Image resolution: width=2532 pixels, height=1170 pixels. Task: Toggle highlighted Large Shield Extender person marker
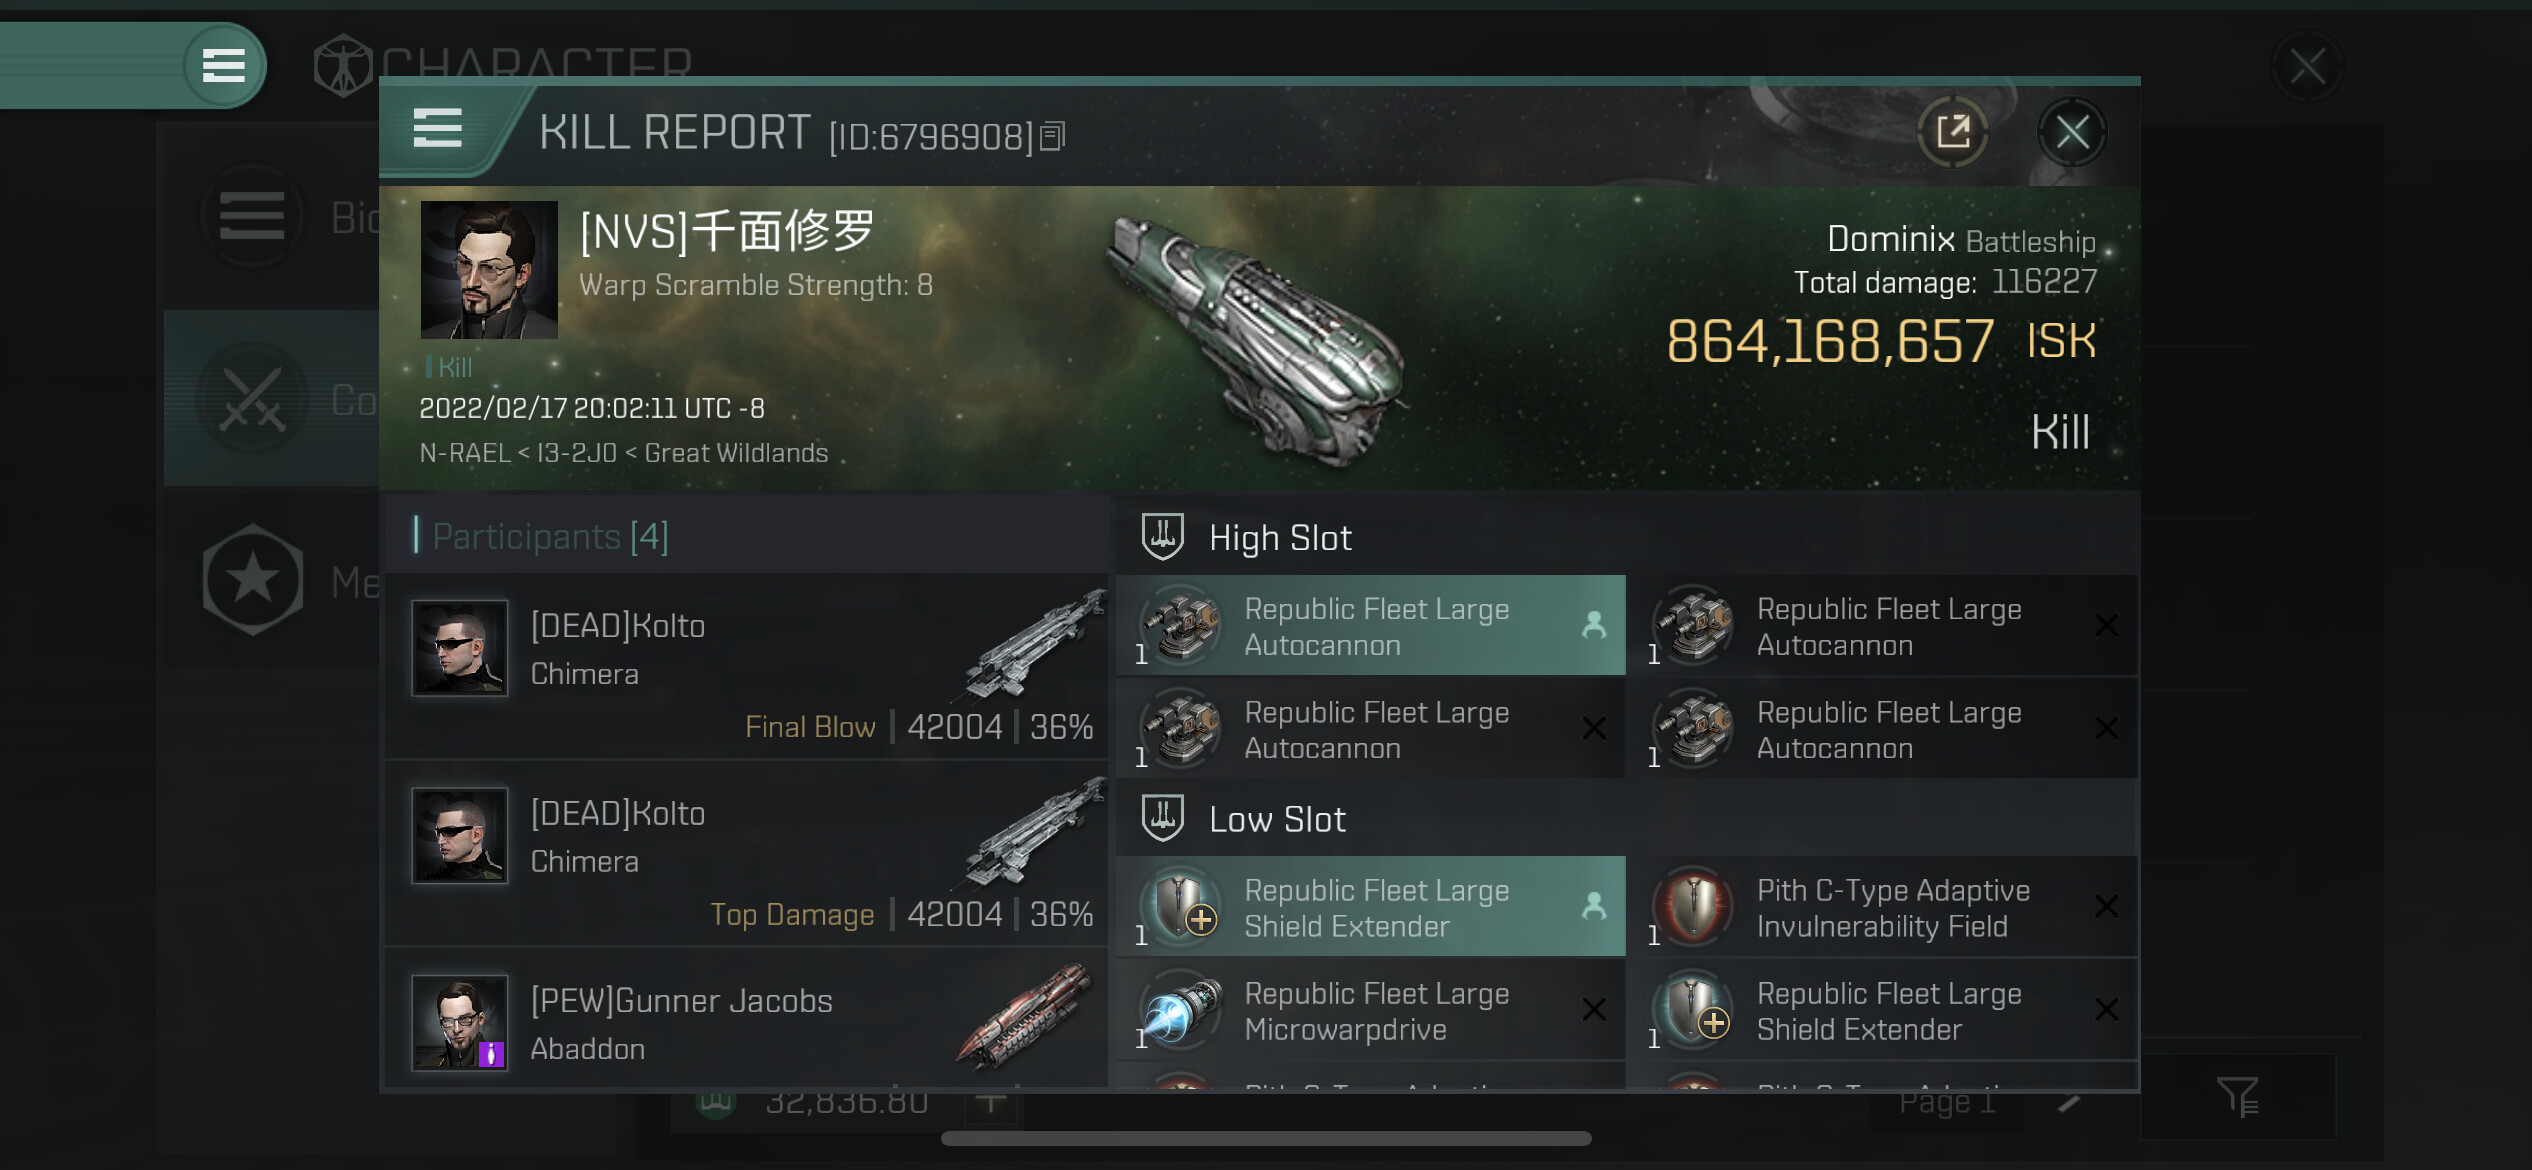1594,907
